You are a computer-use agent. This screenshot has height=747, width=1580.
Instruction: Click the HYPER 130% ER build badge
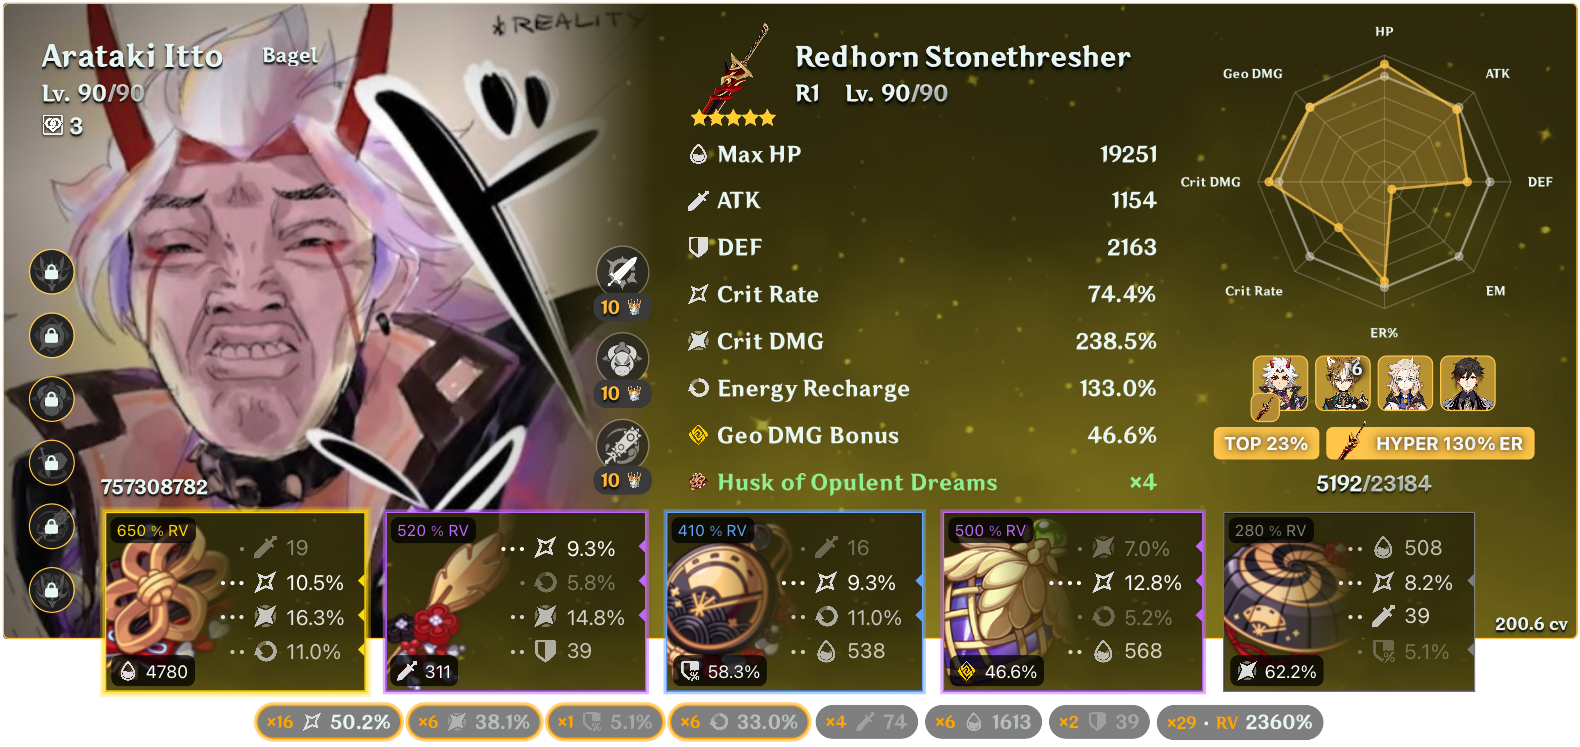[x=1430, y=443]
